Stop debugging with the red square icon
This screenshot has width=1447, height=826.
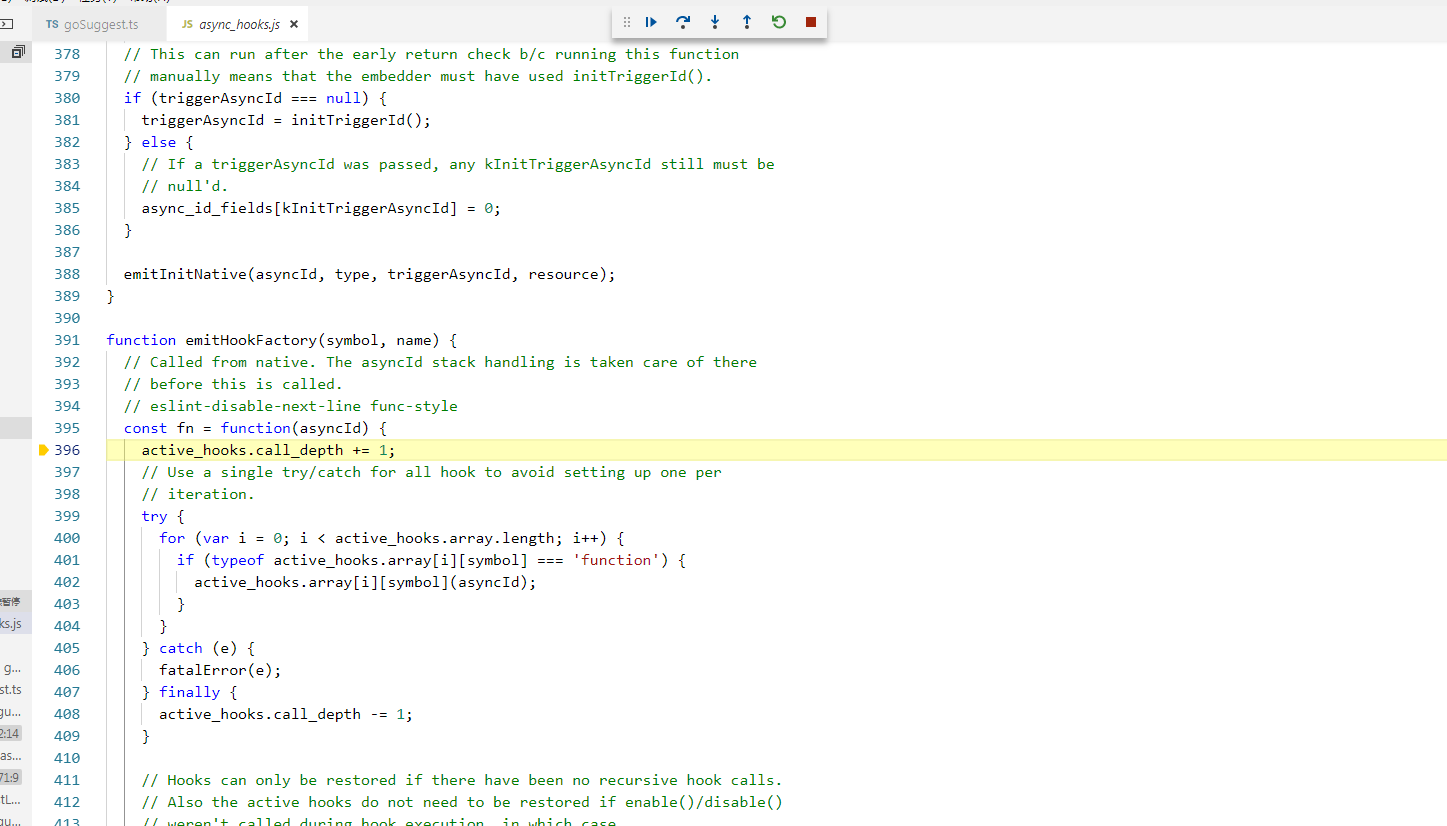(810, 21)
